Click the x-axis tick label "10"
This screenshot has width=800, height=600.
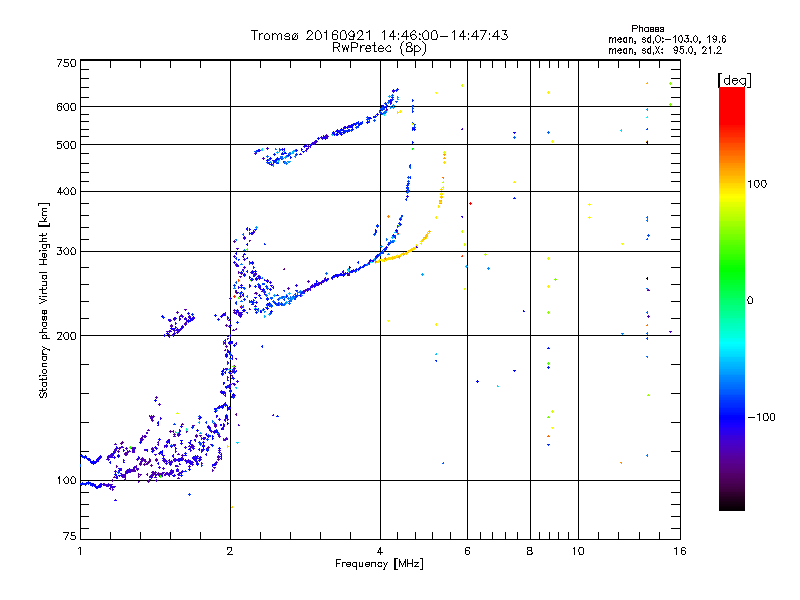pyautogui.click(x=578, y=551)
